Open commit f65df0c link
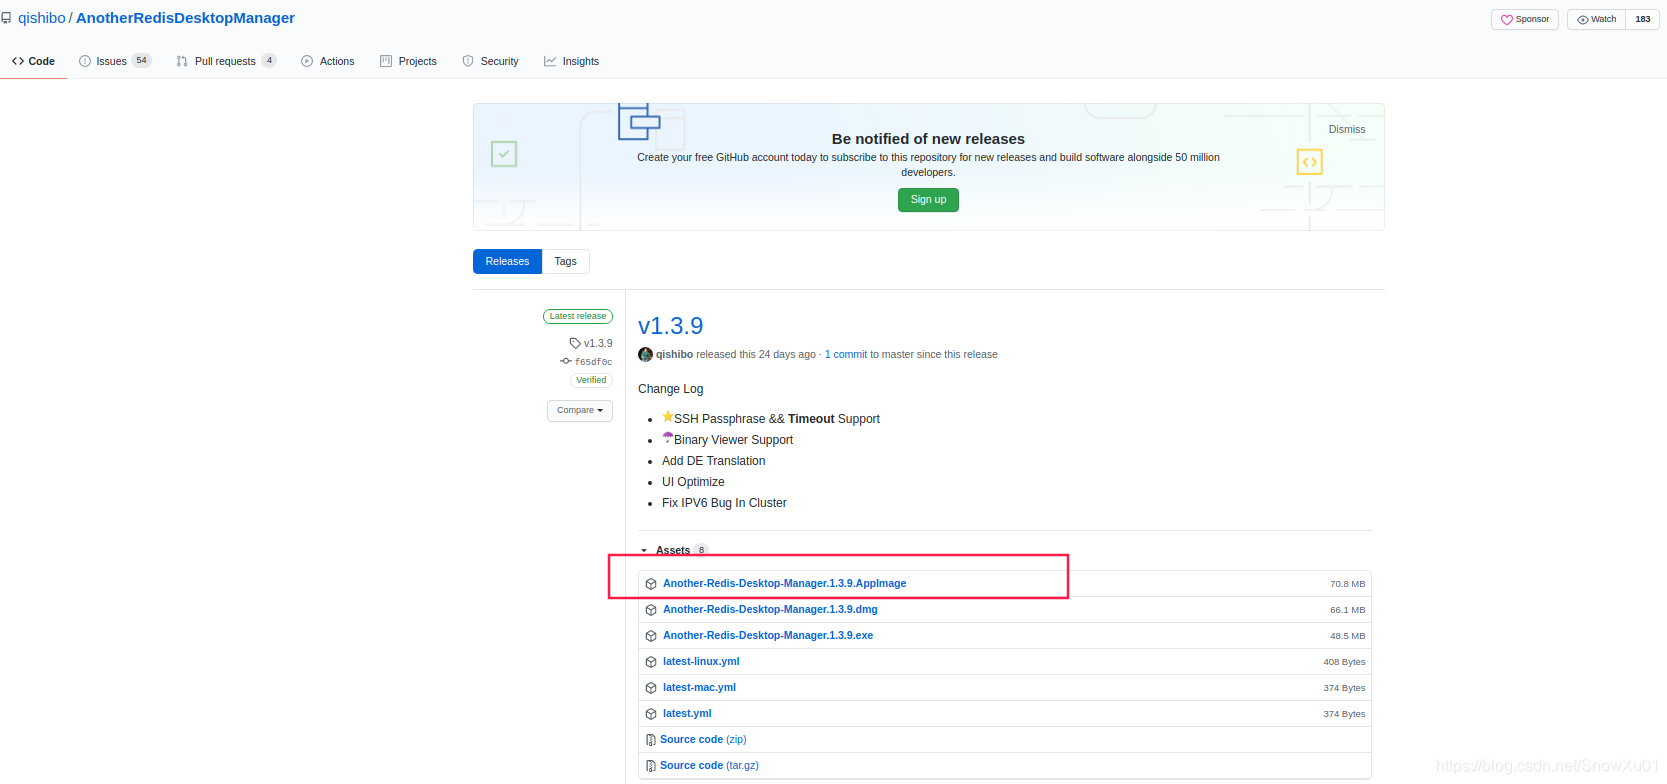This screenshot has height=784, width=1667. pos(593,362)
